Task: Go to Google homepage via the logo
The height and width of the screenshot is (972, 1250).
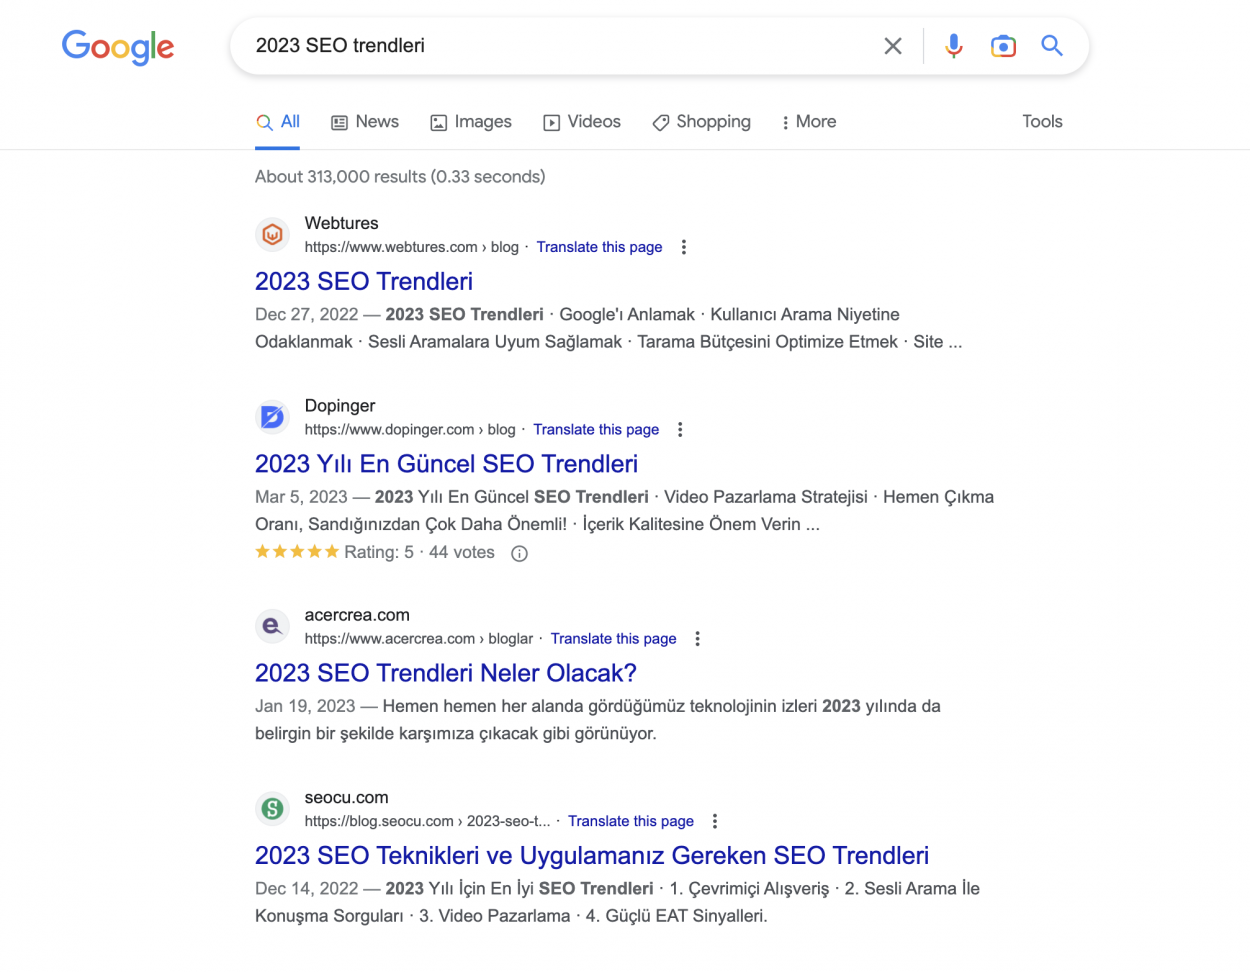Action: pyautogui.click(x=117, y=47)
